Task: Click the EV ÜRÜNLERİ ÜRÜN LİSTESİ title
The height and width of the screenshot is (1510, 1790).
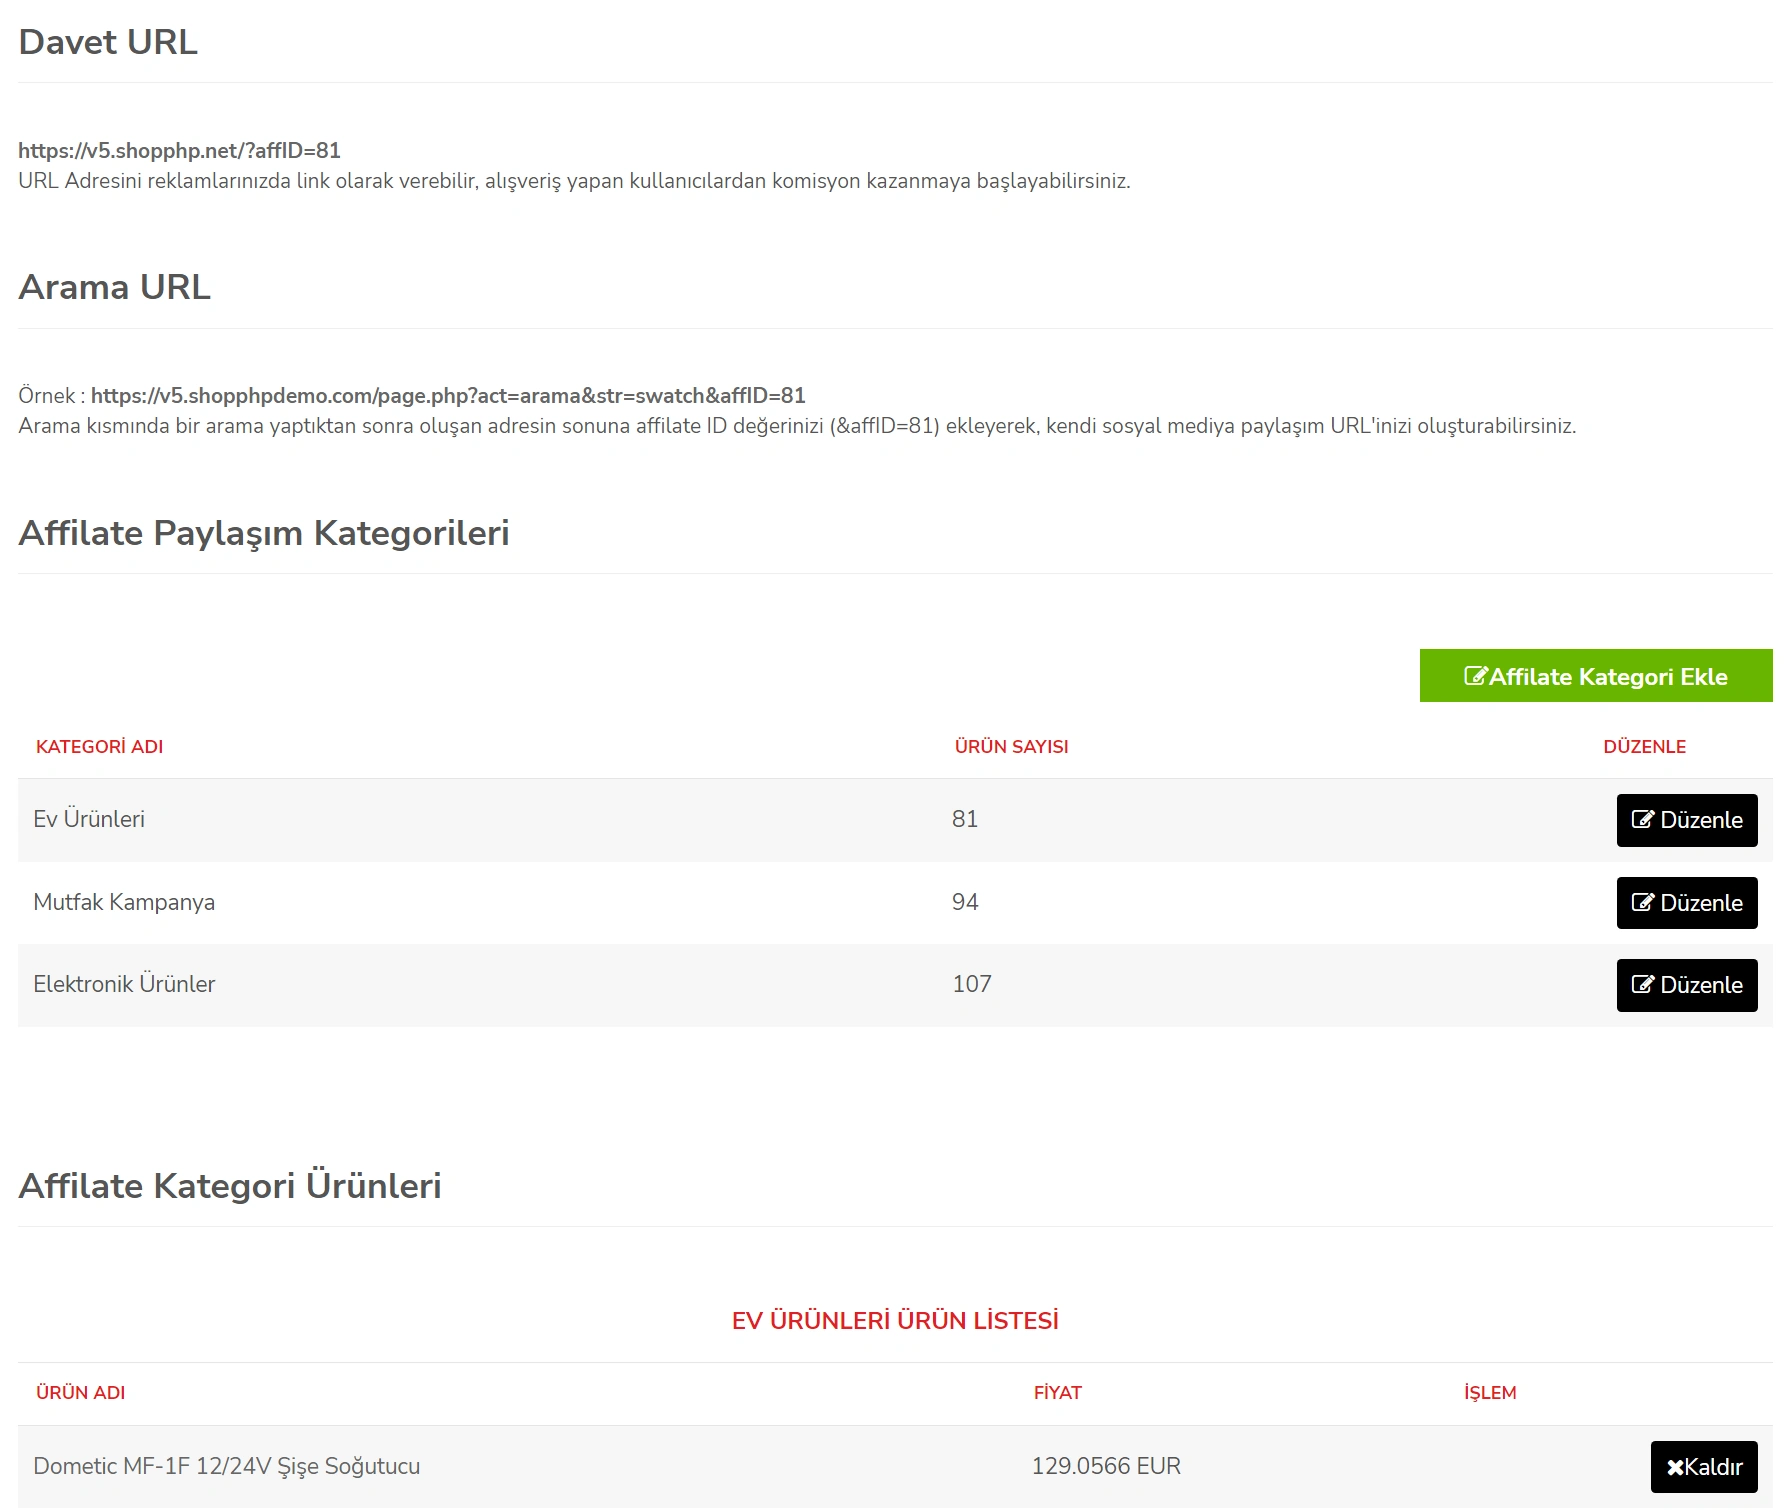Action: 895,1320
